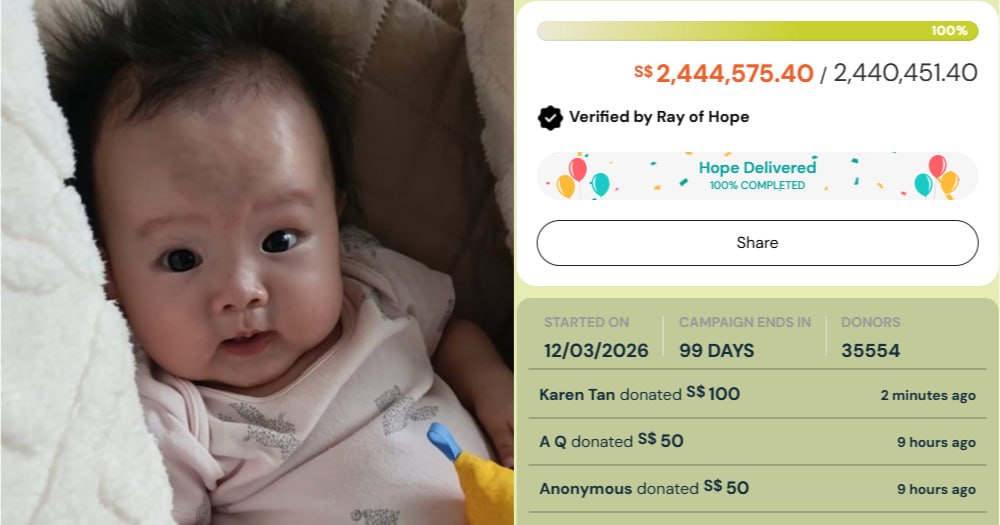
Task: Click the 100% campaign progress bar
Action: tap(757, 31)
